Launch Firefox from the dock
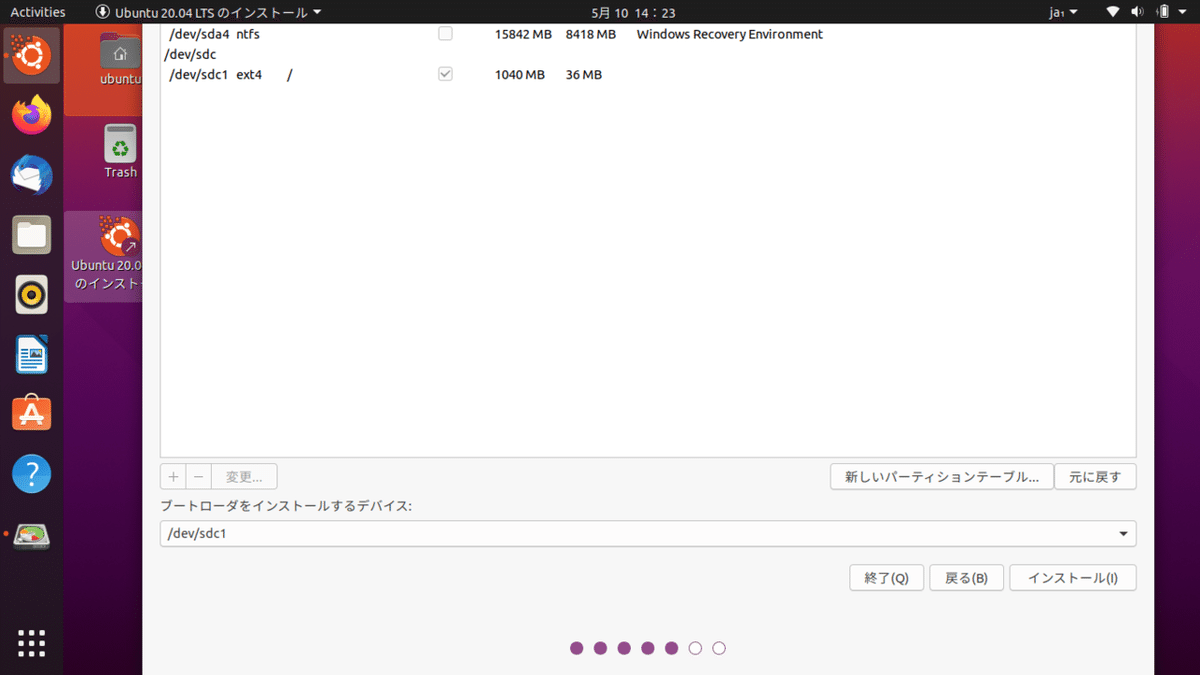 [31, 115]
